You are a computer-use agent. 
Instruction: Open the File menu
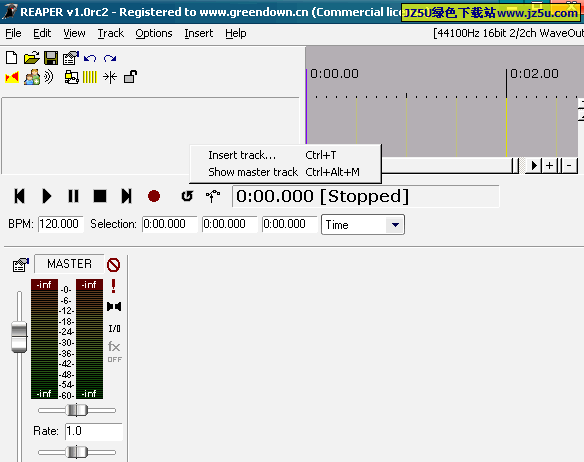[x=13, y=34]
